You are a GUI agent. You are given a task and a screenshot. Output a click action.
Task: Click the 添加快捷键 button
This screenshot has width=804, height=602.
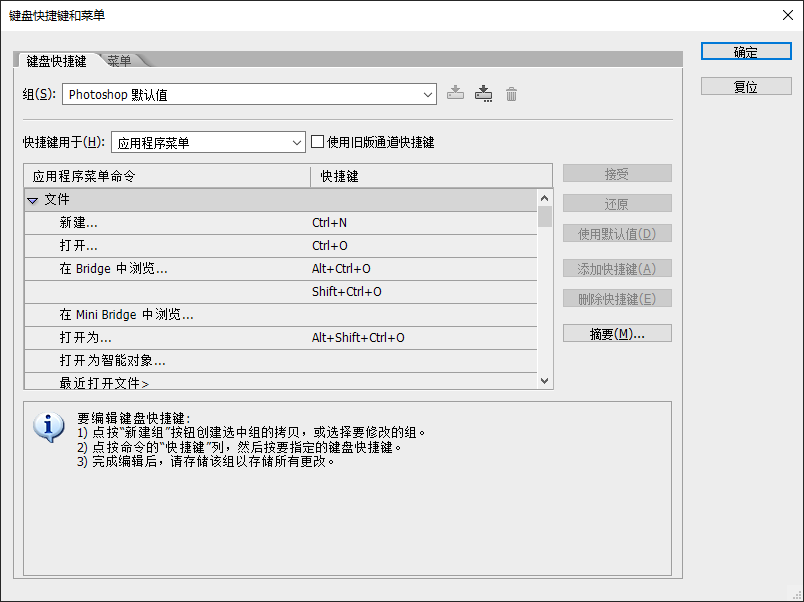pyautogui.click(x=617, y=268)
